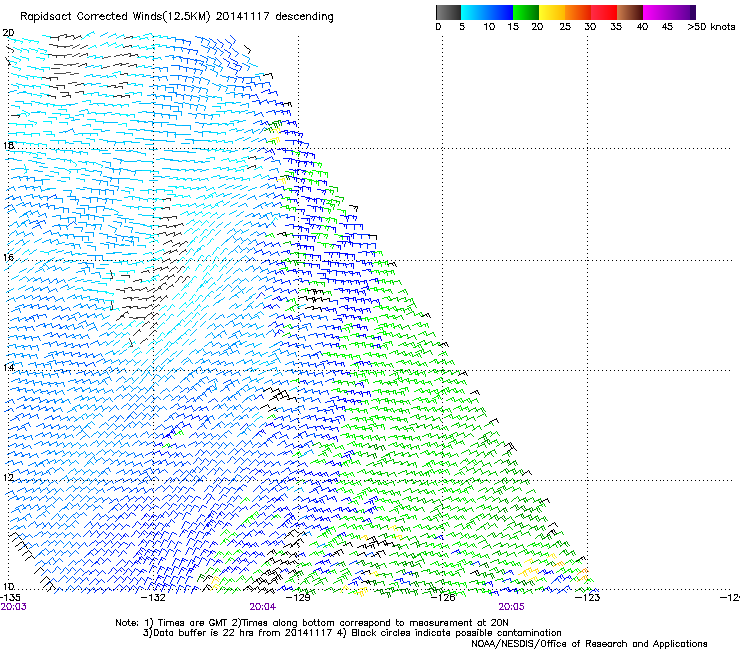
Task: Click the legend label '25'
Action: pyautogui.click(x=565, y=27)
